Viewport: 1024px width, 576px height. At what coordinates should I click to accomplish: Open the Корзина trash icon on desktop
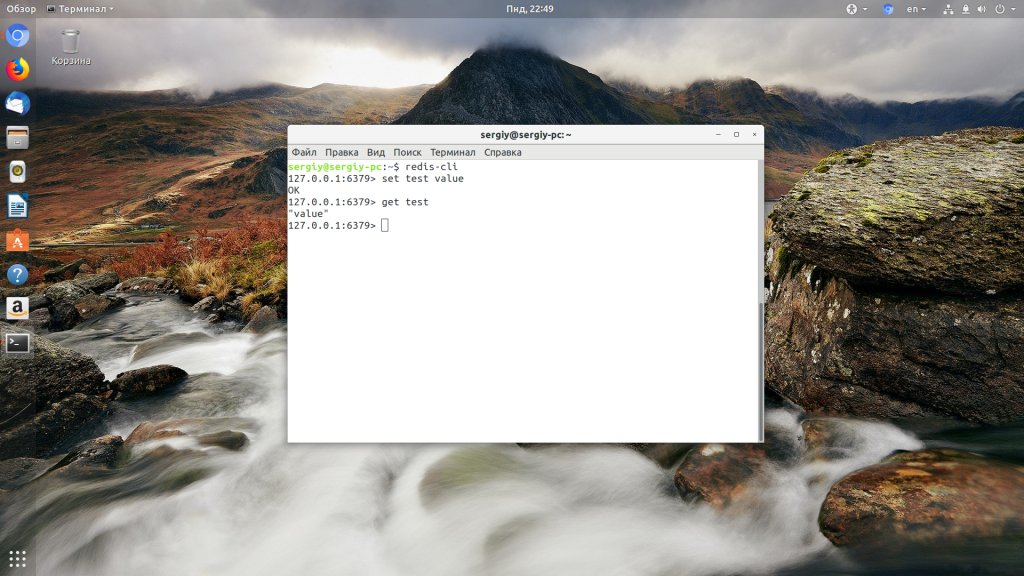[x=70, y=46]
